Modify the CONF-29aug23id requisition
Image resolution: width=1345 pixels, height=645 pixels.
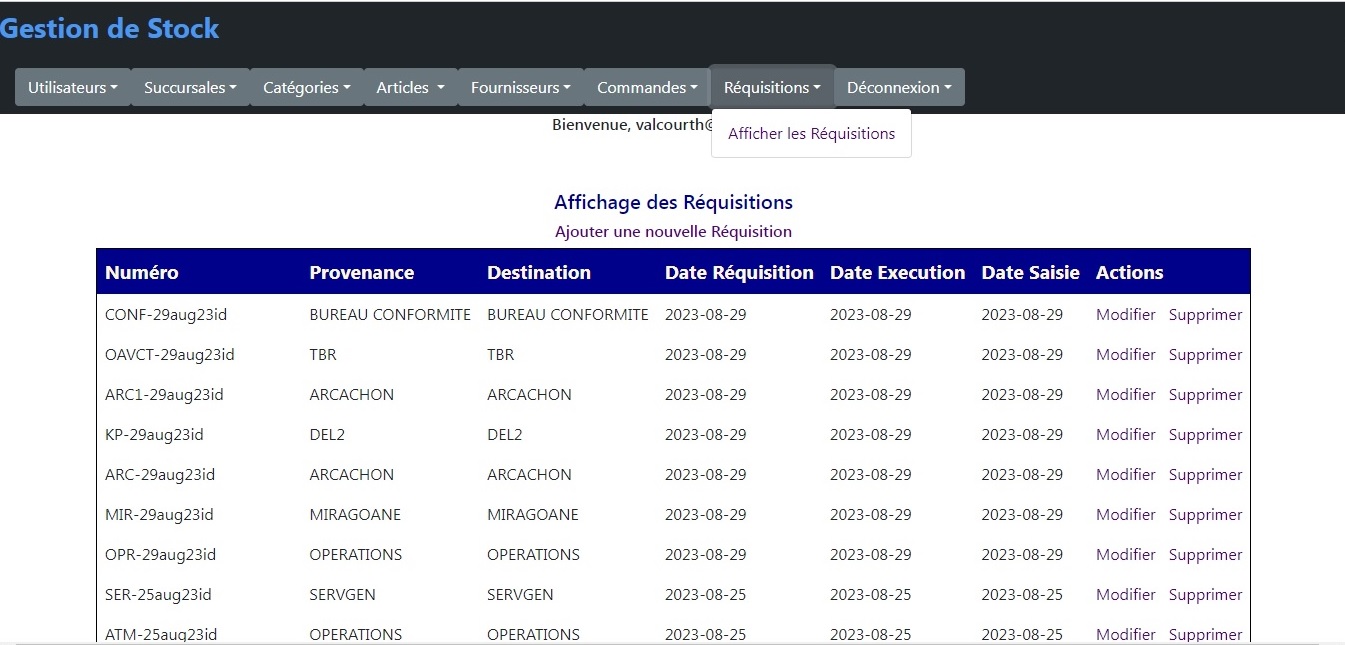click(1125, 315)
